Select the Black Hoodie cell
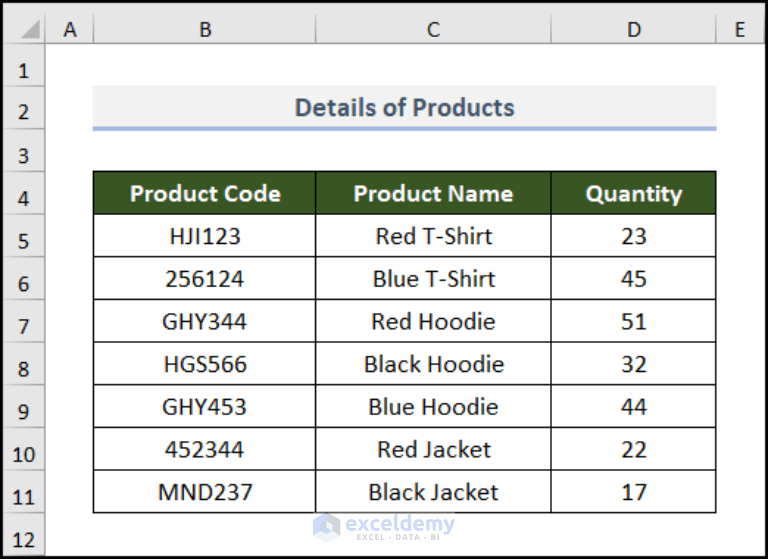The image size is (768, 559). coord(433,364)
